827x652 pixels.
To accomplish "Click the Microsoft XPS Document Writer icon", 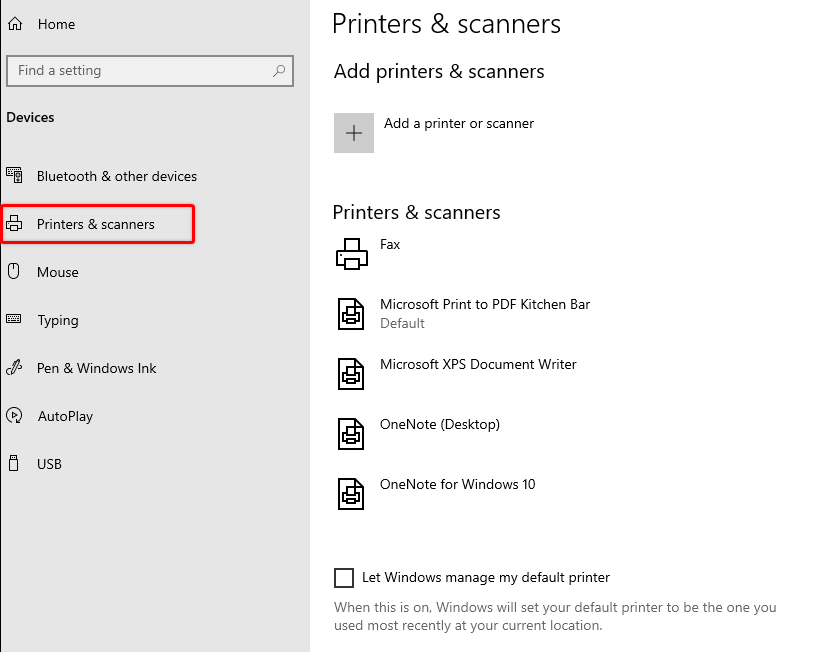I will (x=351, y=374).
